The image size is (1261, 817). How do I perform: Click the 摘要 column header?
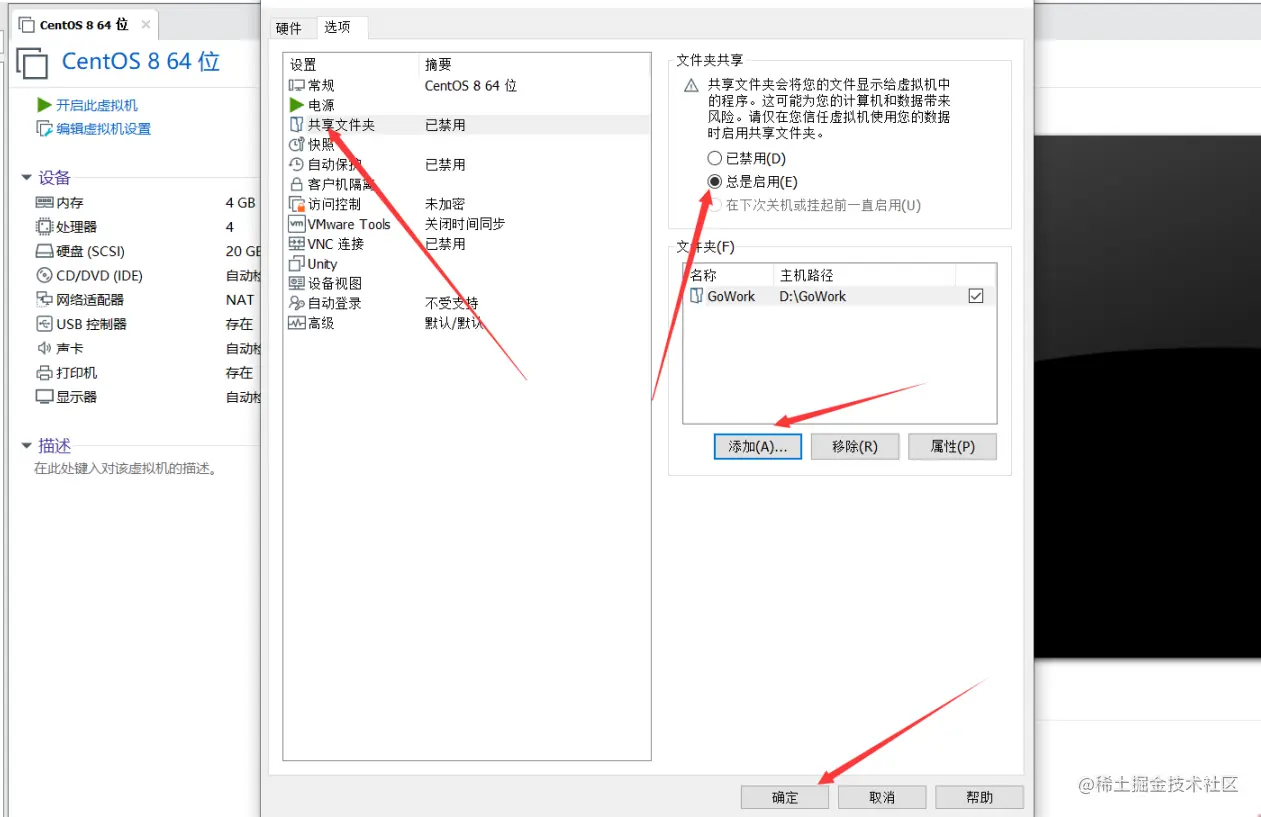pos(534,64)
